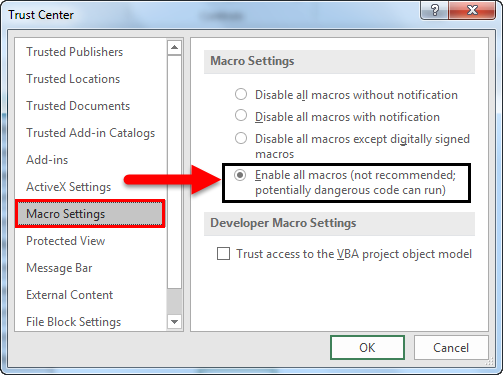
Task: Switch to ActiveX Settings
Action: click(69, 187)
